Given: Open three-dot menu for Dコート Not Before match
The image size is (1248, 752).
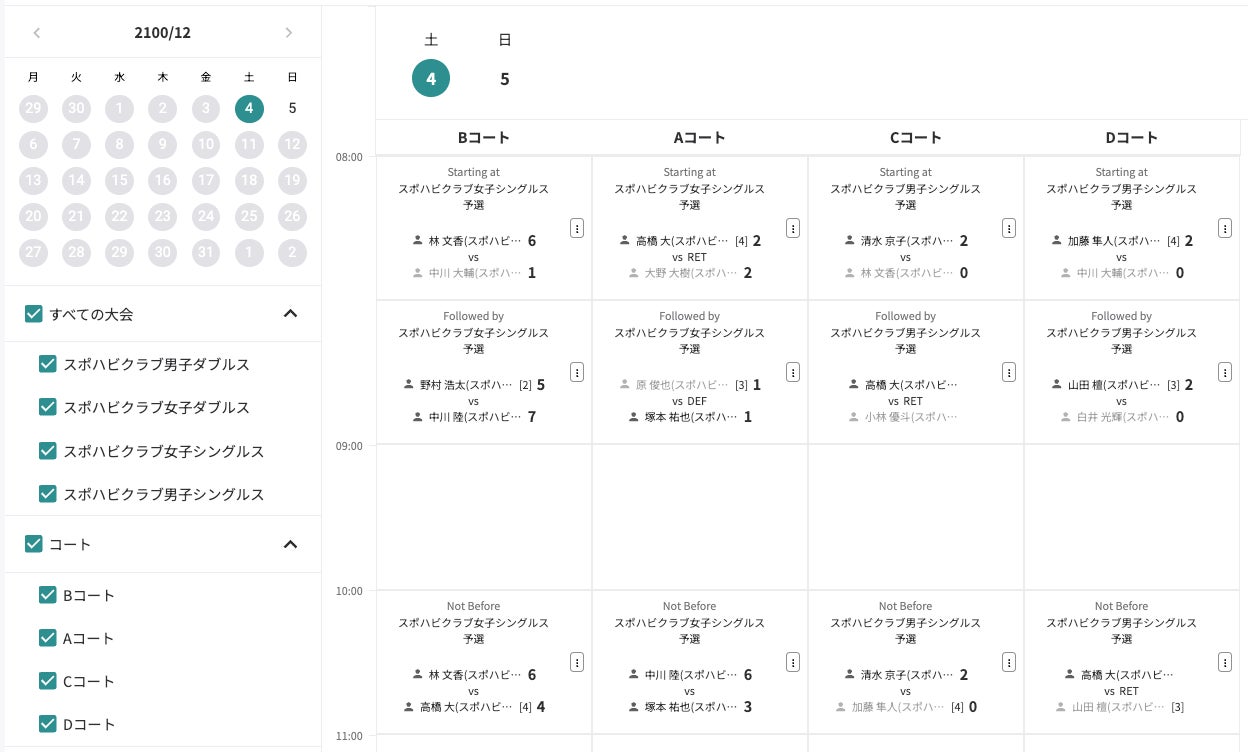Looking at the screenshot, I should (1225, 662).
